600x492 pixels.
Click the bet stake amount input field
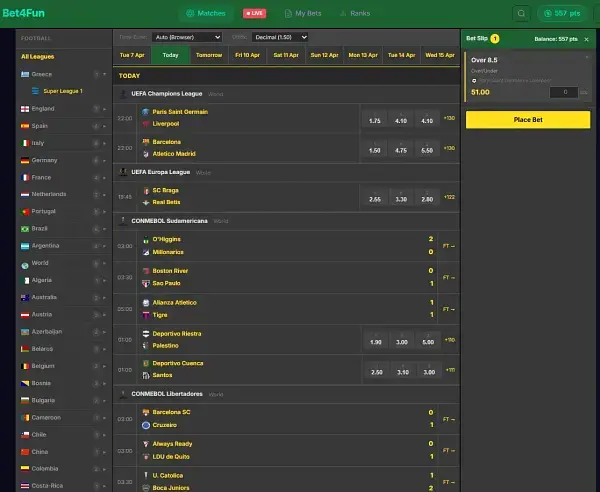tap(564, 92)
